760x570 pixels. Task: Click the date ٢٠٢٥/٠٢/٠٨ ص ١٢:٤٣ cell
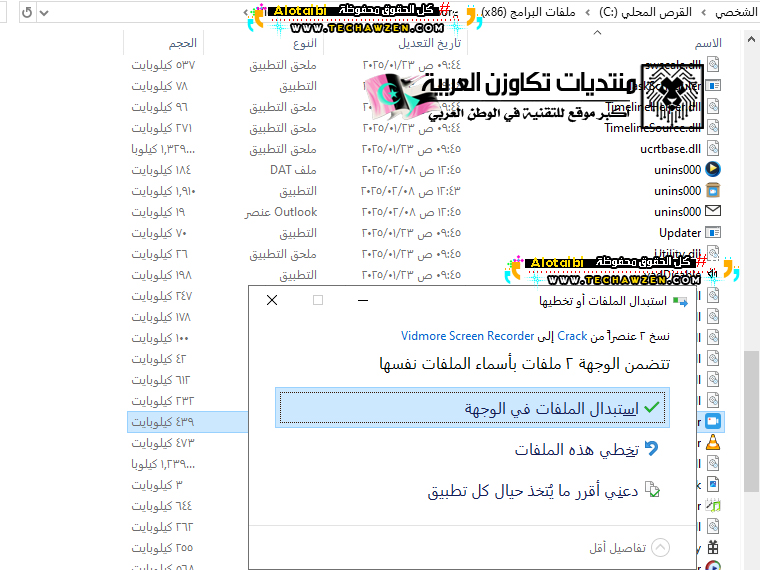[x=411, y=191]
